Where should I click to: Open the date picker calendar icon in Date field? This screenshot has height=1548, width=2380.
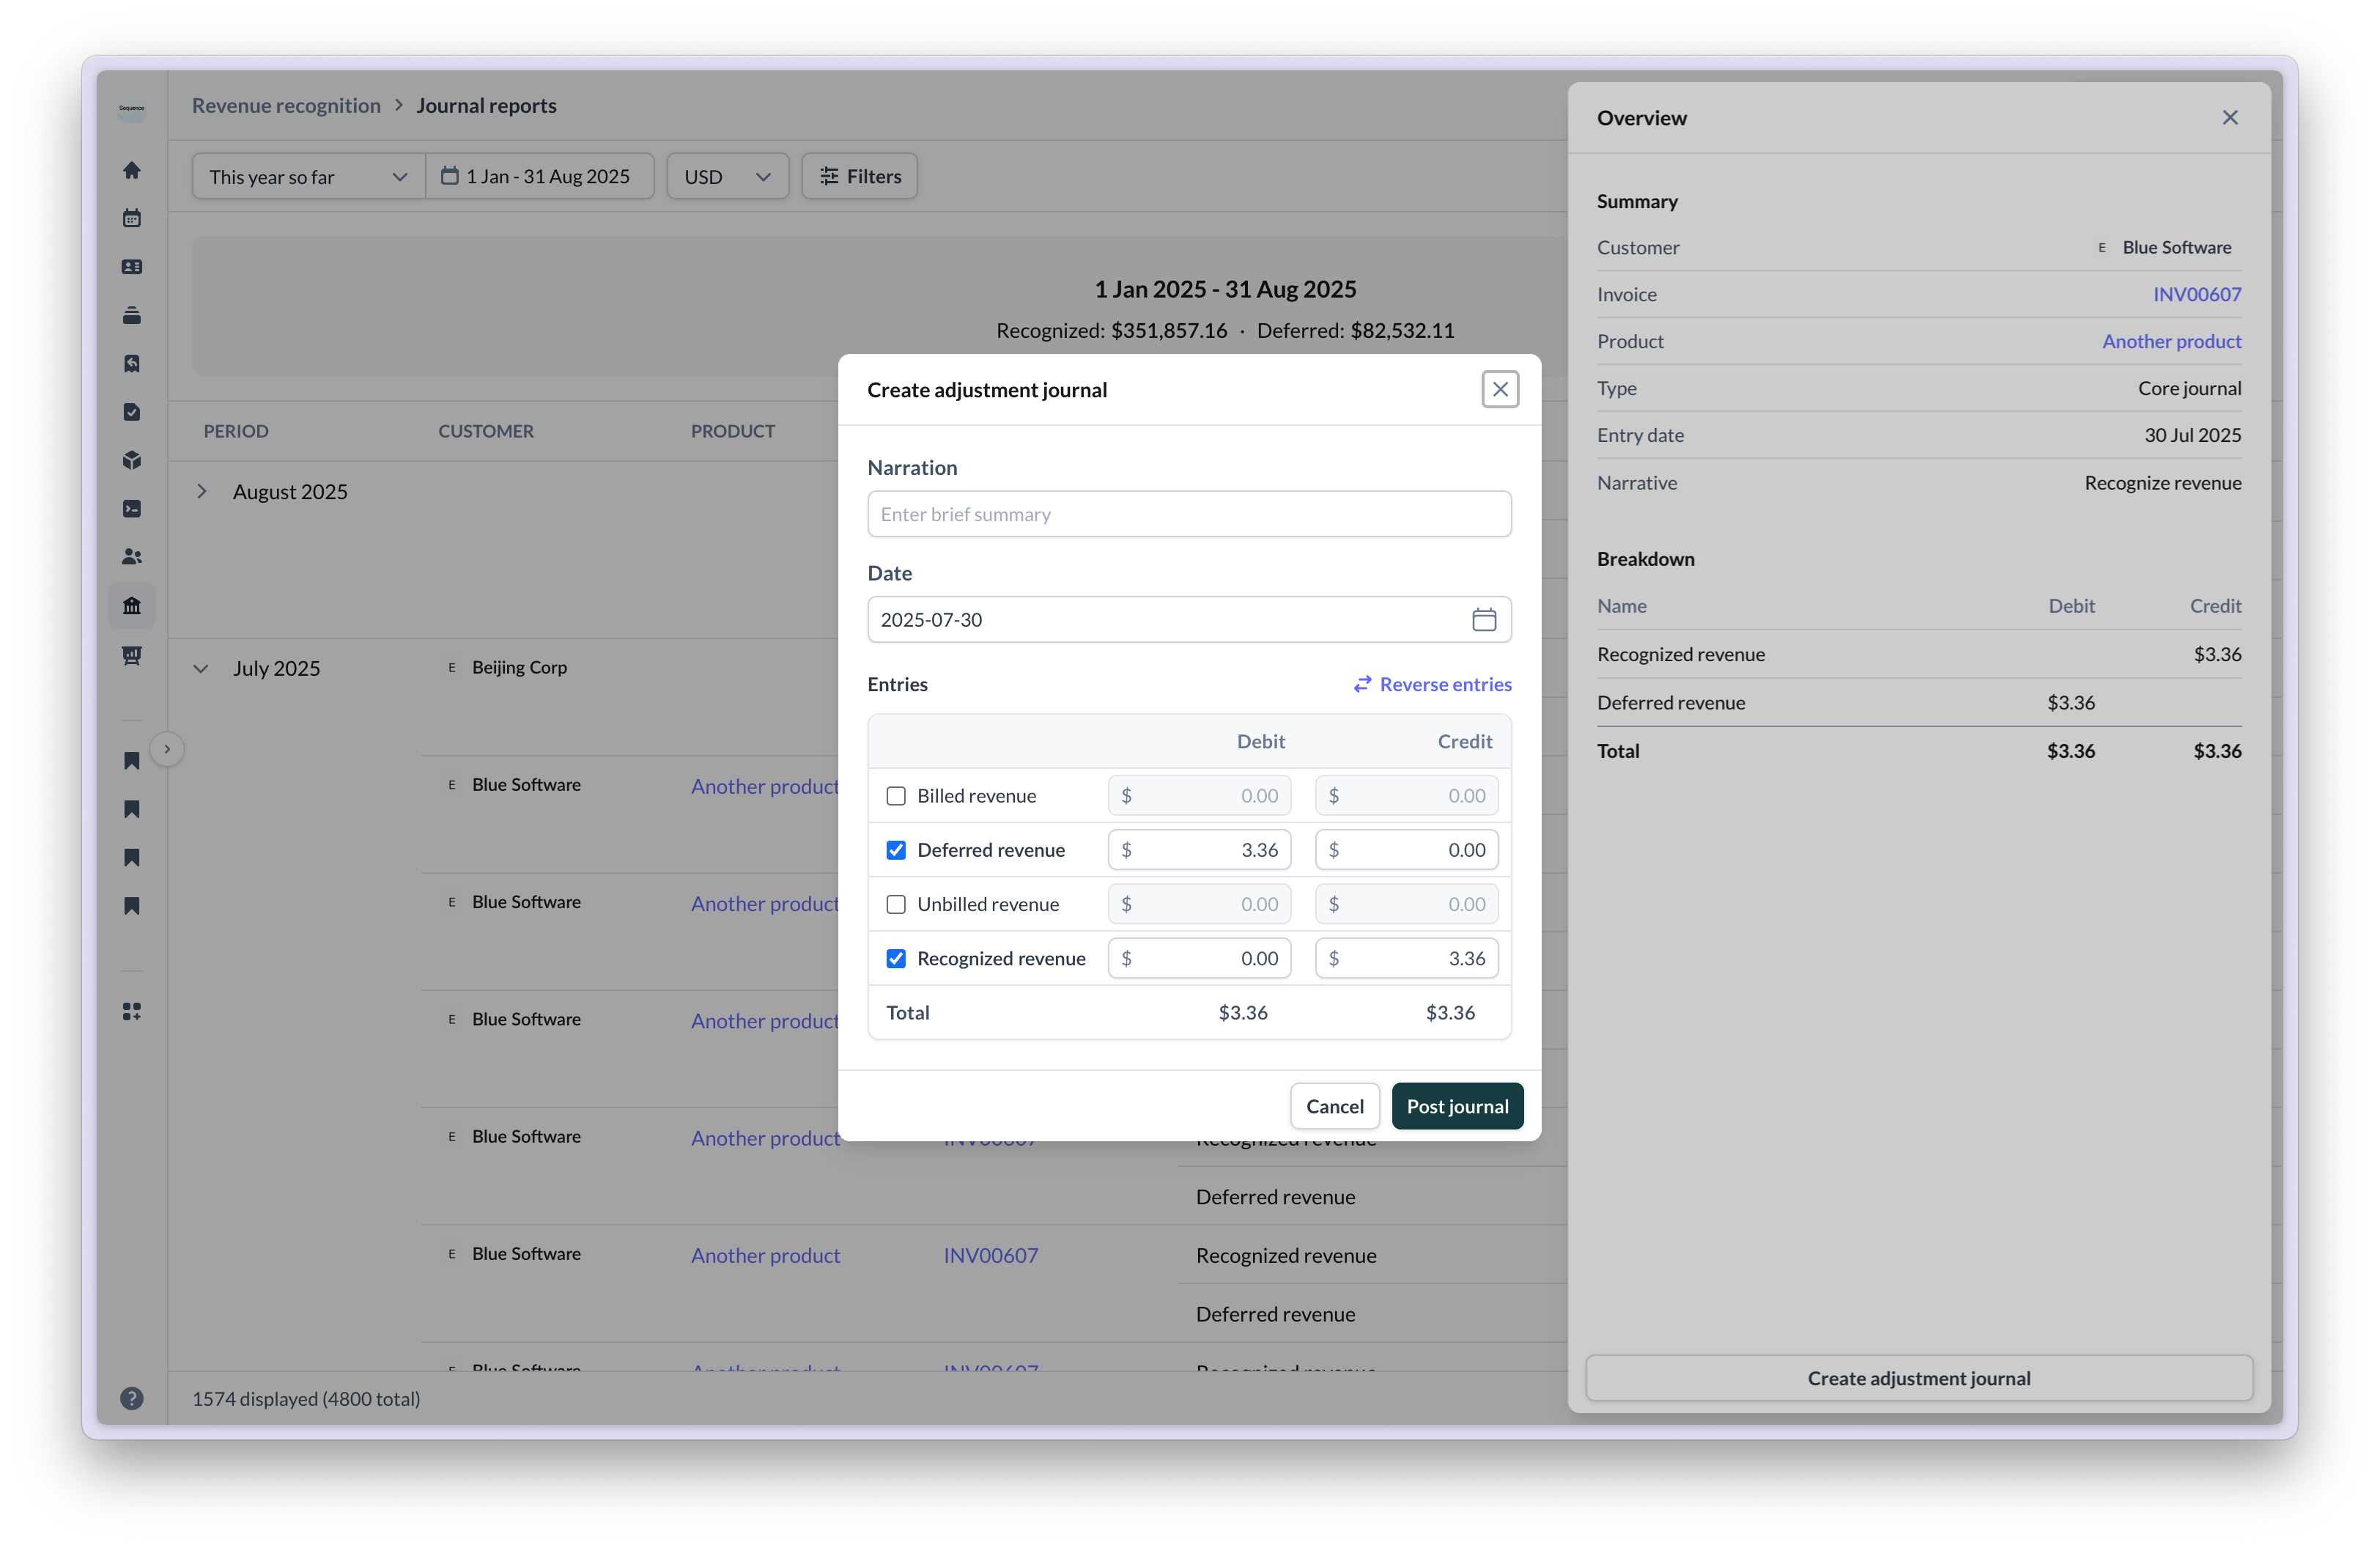coord(1484,620)
